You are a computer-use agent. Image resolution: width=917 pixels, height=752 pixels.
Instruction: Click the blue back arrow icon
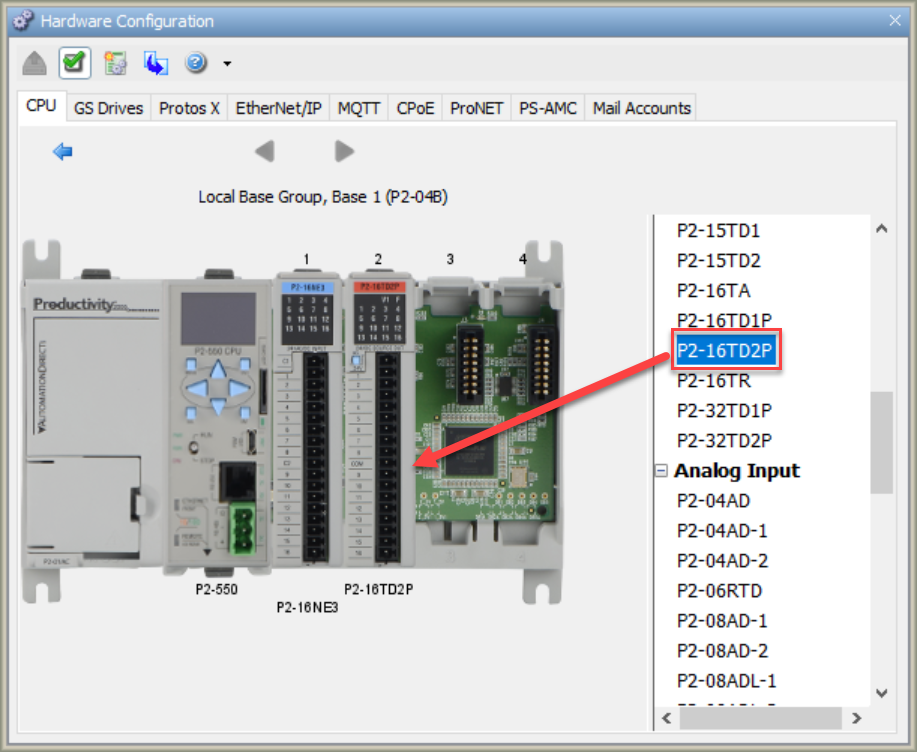pos(63,152)
